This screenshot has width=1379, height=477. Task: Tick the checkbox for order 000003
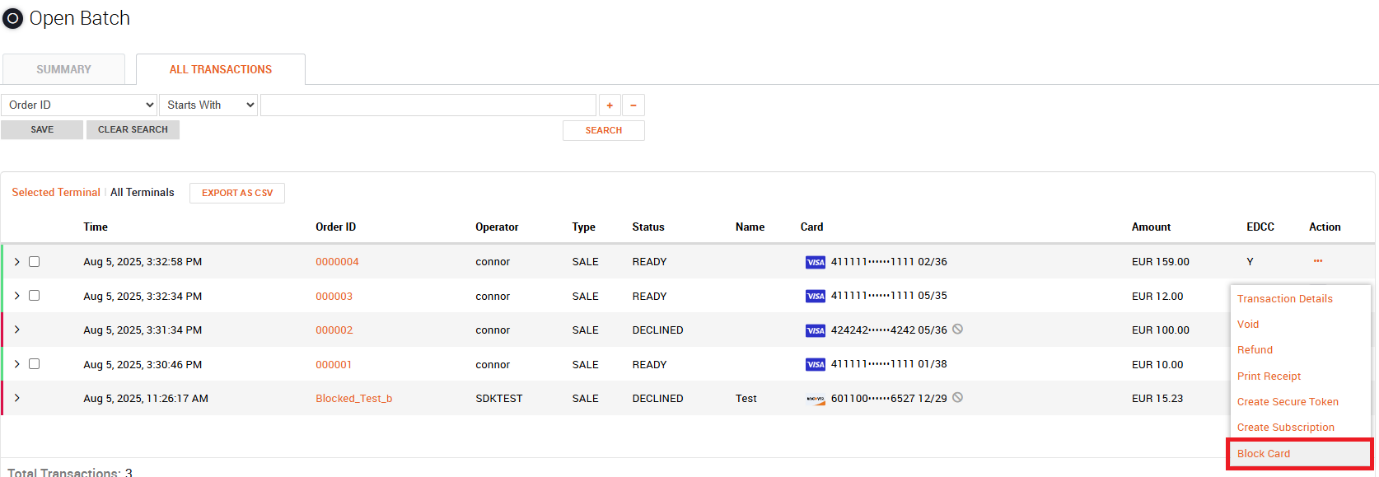34,296
